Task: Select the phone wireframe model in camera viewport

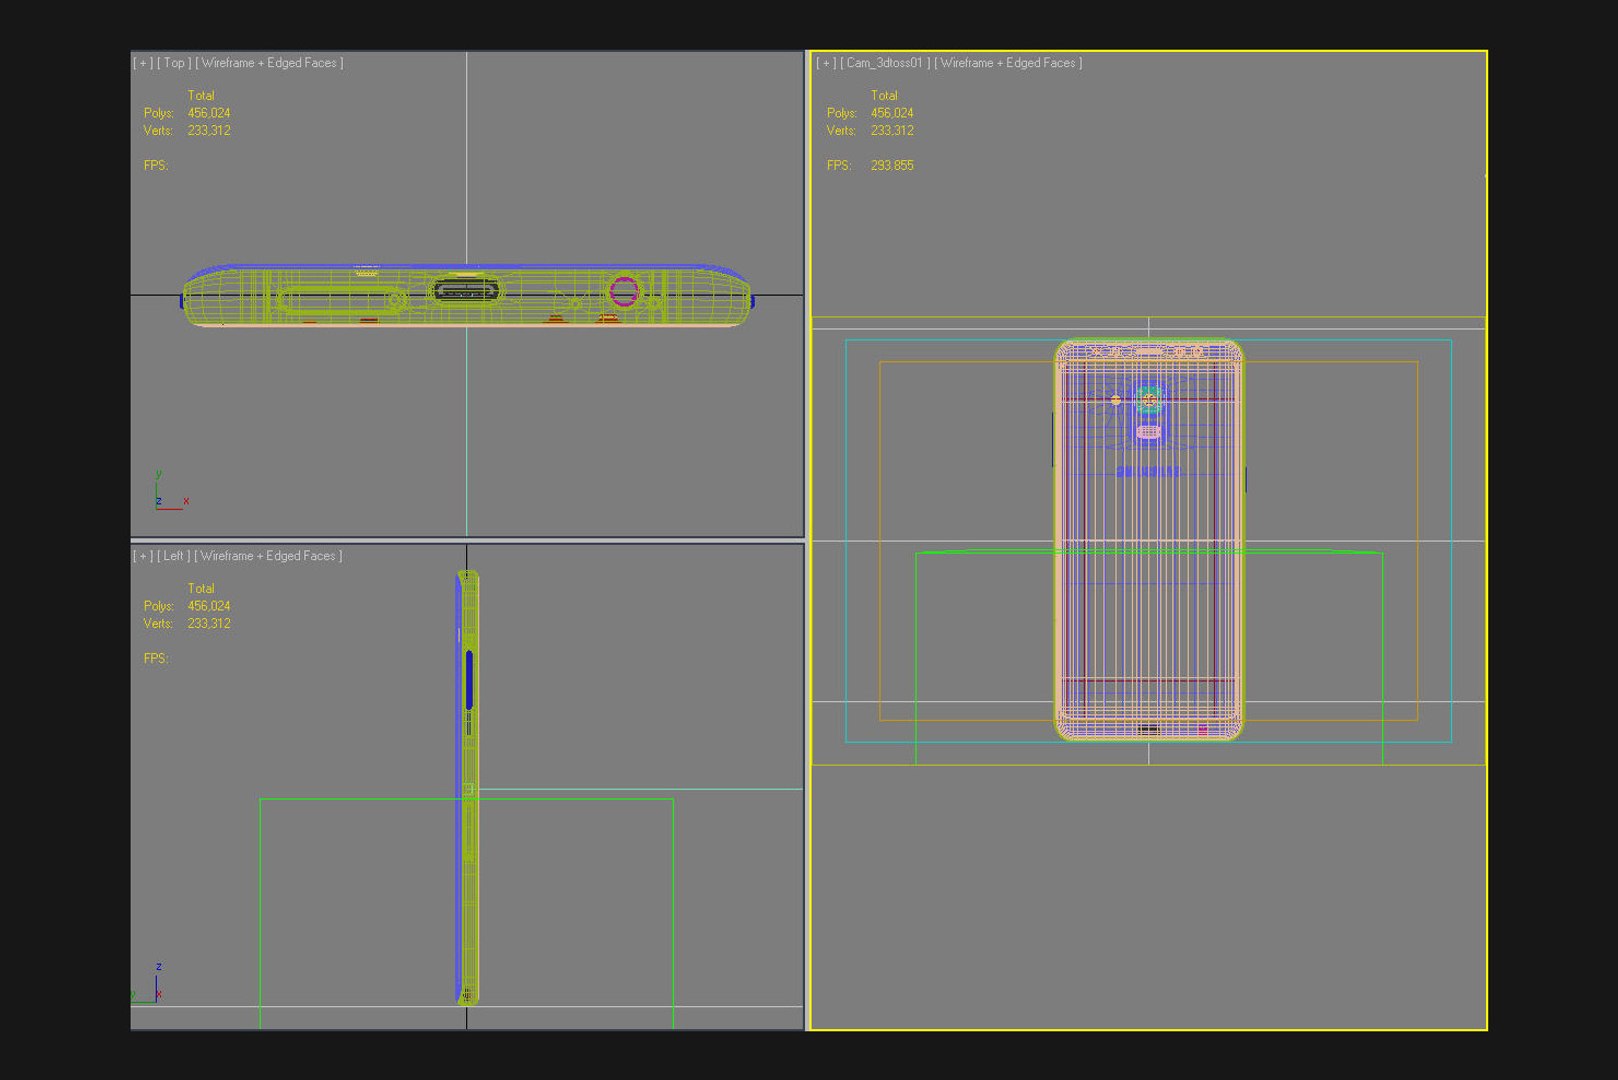Action: point(1149,540)
